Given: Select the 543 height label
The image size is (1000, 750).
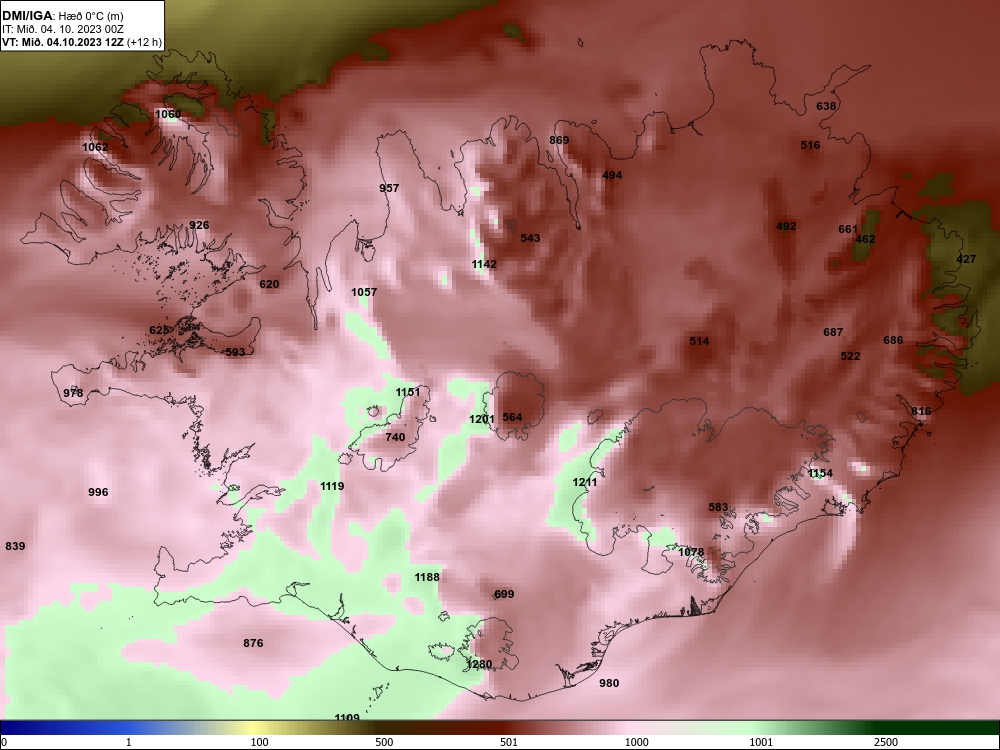Looking at the screenshot, I should pyautogui.click(x=530, y=238).
